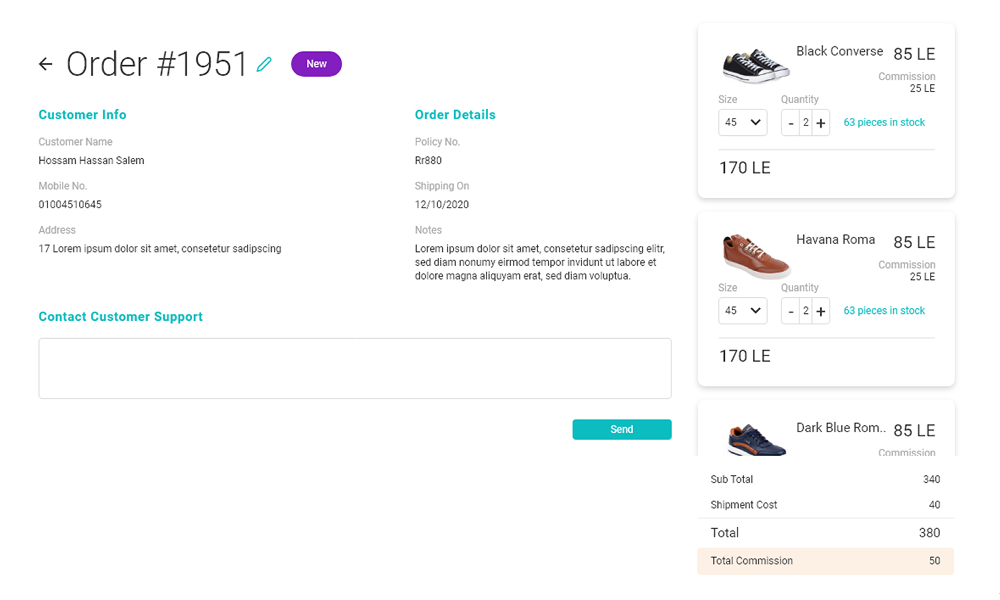Click the Havana Roma product title
This screenshot has height=600, width=1000.
coord(835,240)
